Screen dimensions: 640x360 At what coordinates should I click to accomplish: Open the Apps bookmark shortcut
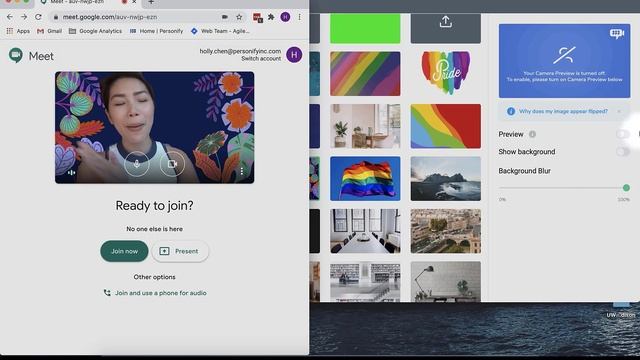click(18, 31)
